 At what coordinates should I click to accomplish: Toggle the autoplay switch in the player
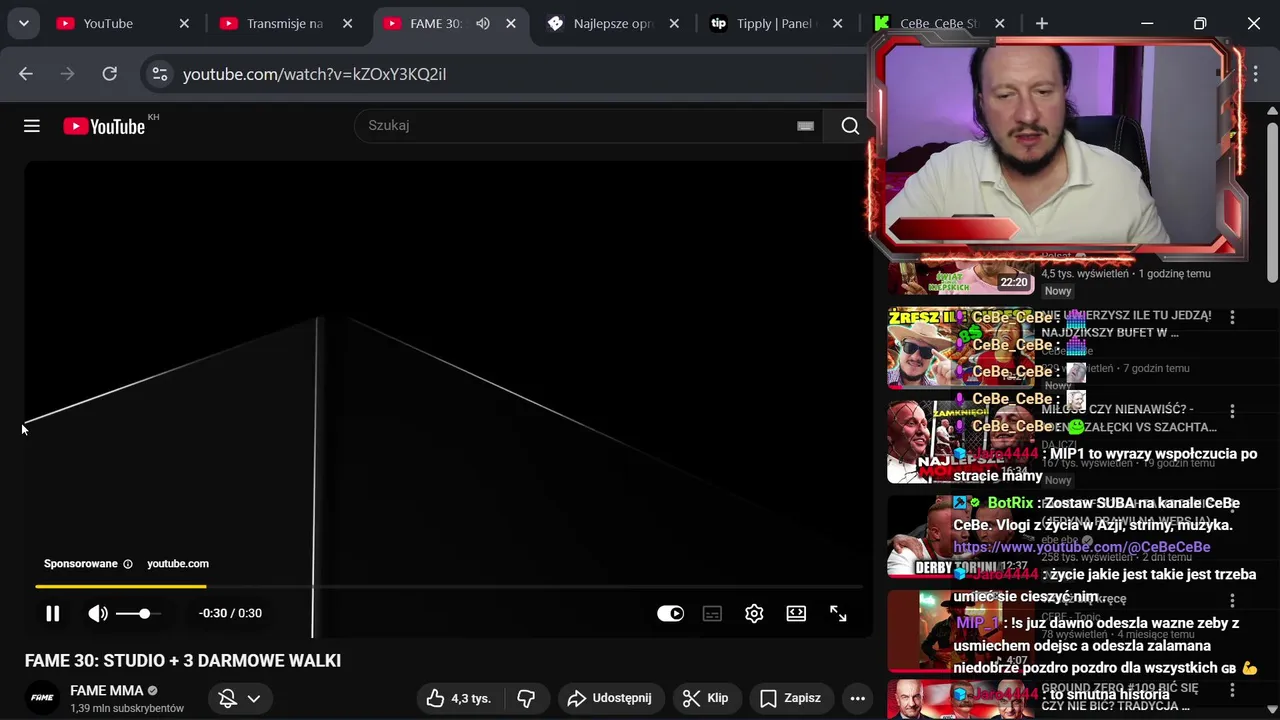[x=670, y=614]
